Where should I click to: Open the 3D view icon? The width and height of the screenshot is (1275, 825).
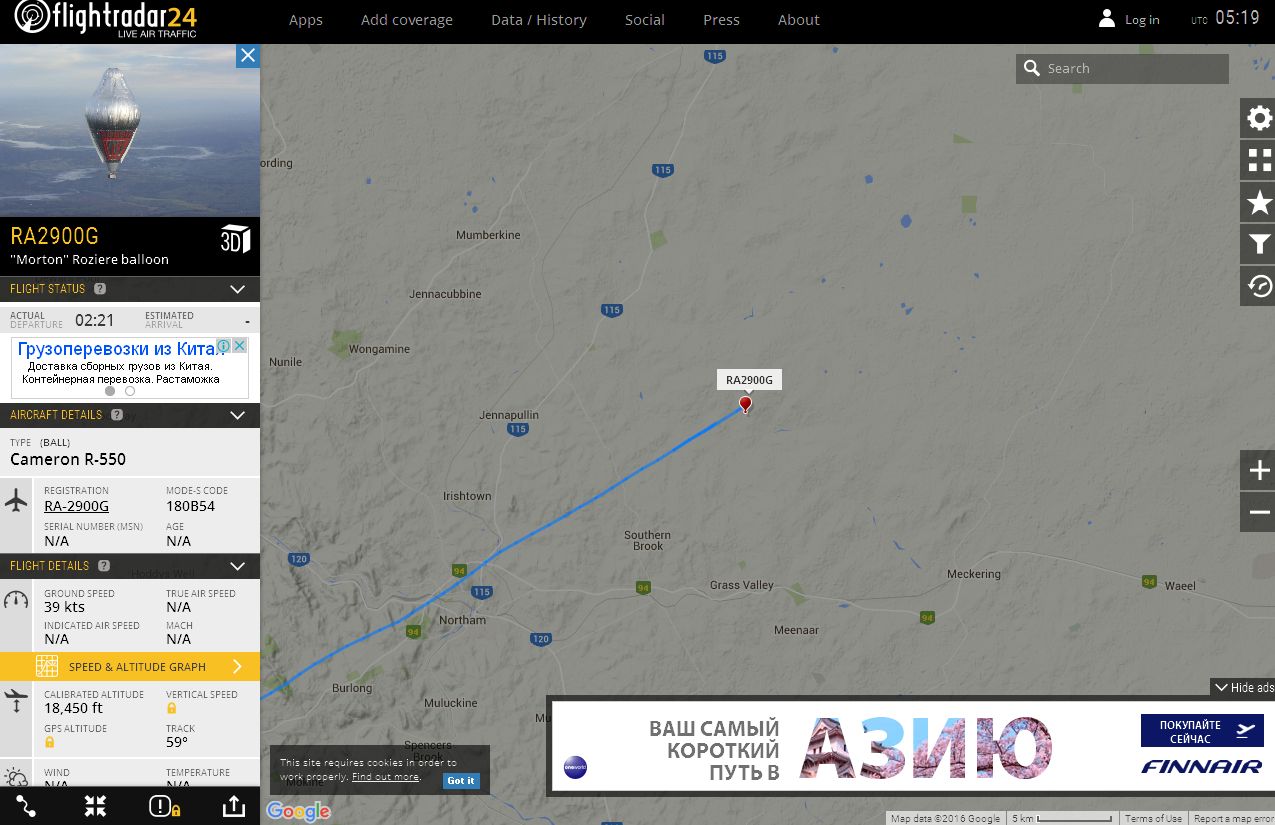pyautogui.click(x=235, y=240)
